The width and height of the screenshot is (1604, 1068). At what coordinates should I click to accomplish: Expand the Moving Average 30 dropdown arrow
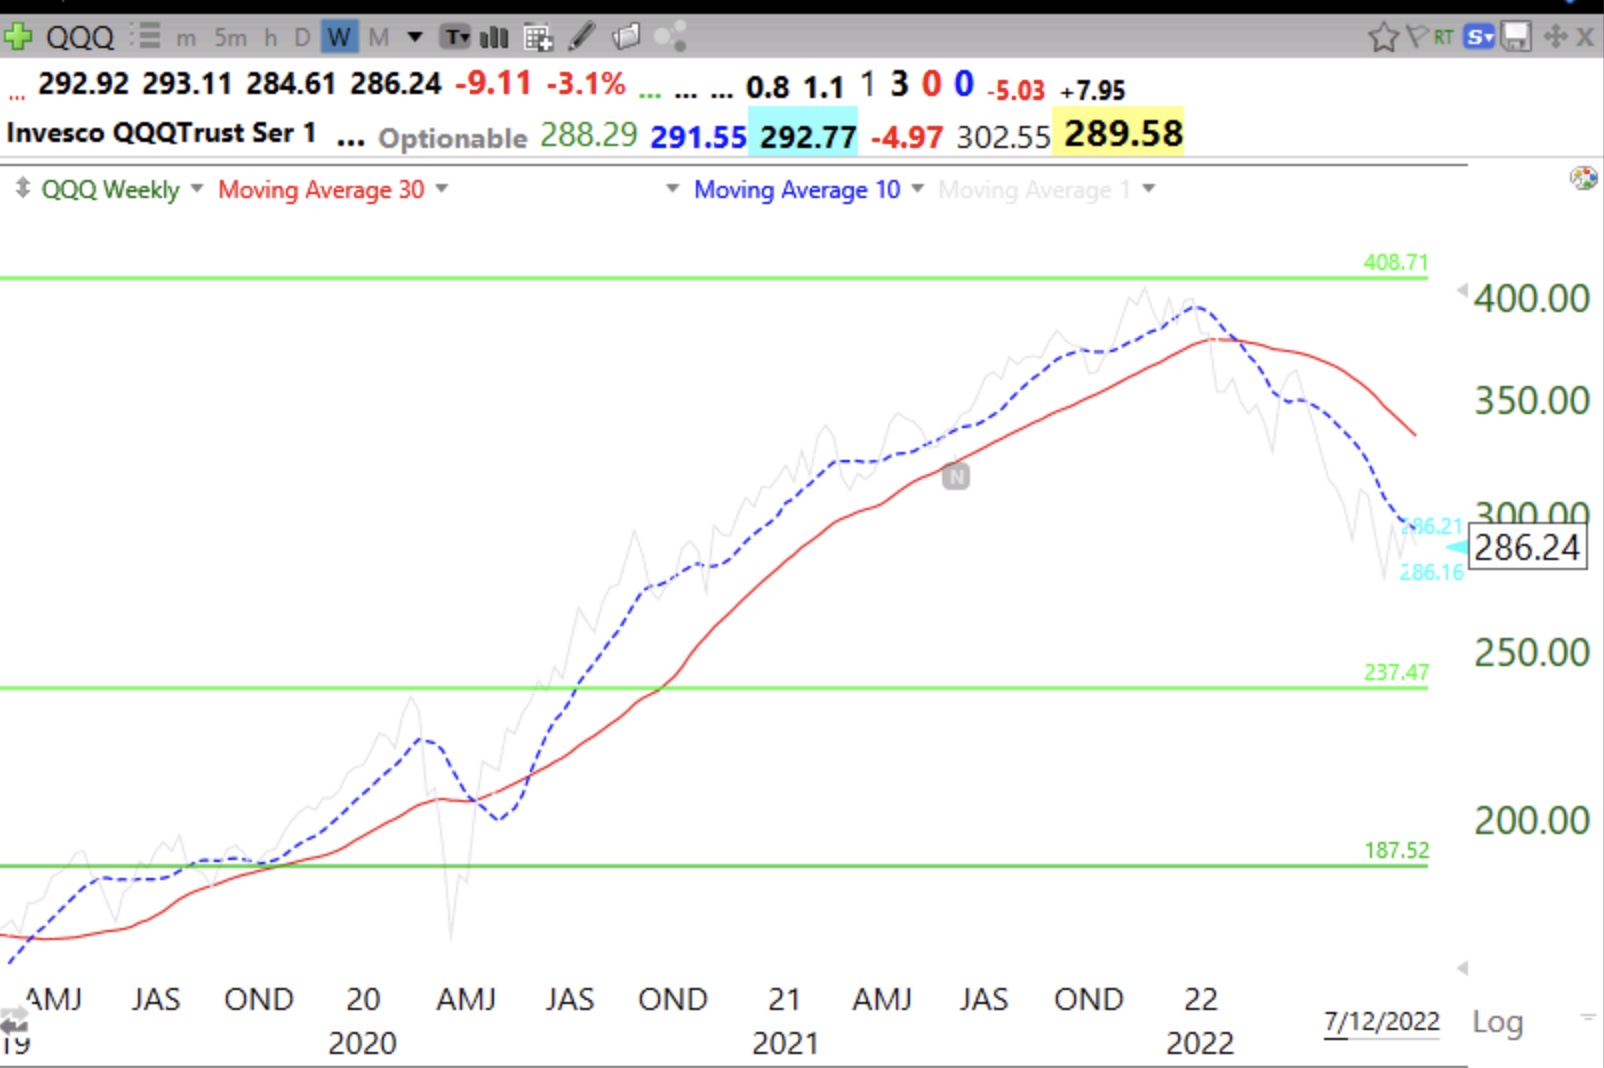coord(441,188)
